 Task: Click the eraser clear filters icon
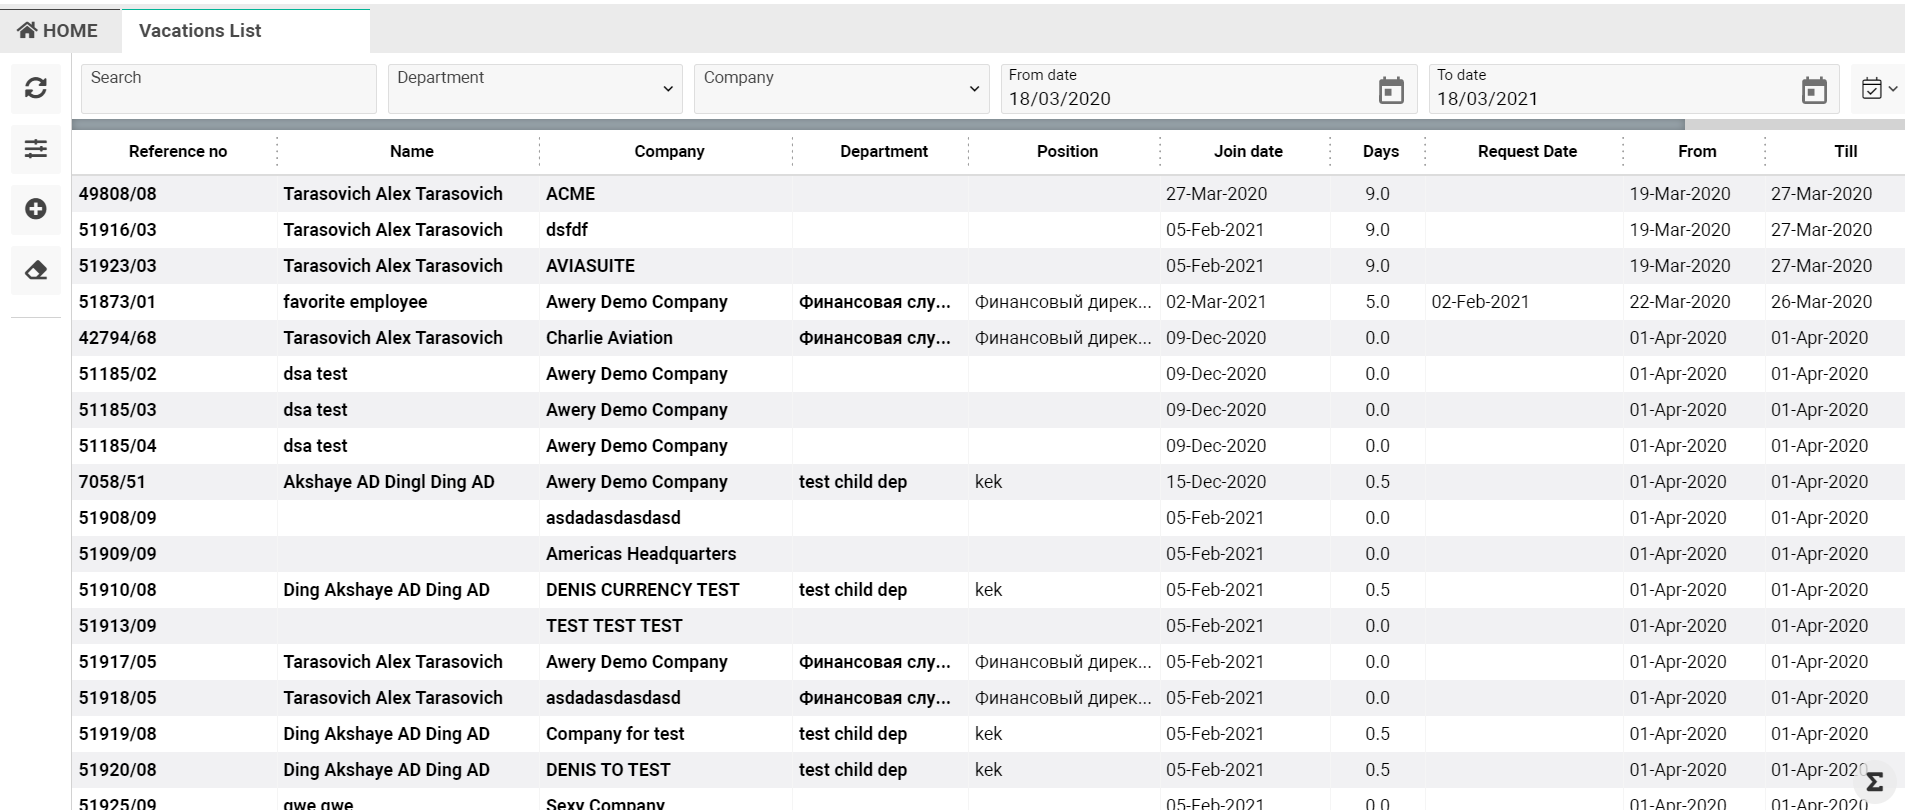36,270
